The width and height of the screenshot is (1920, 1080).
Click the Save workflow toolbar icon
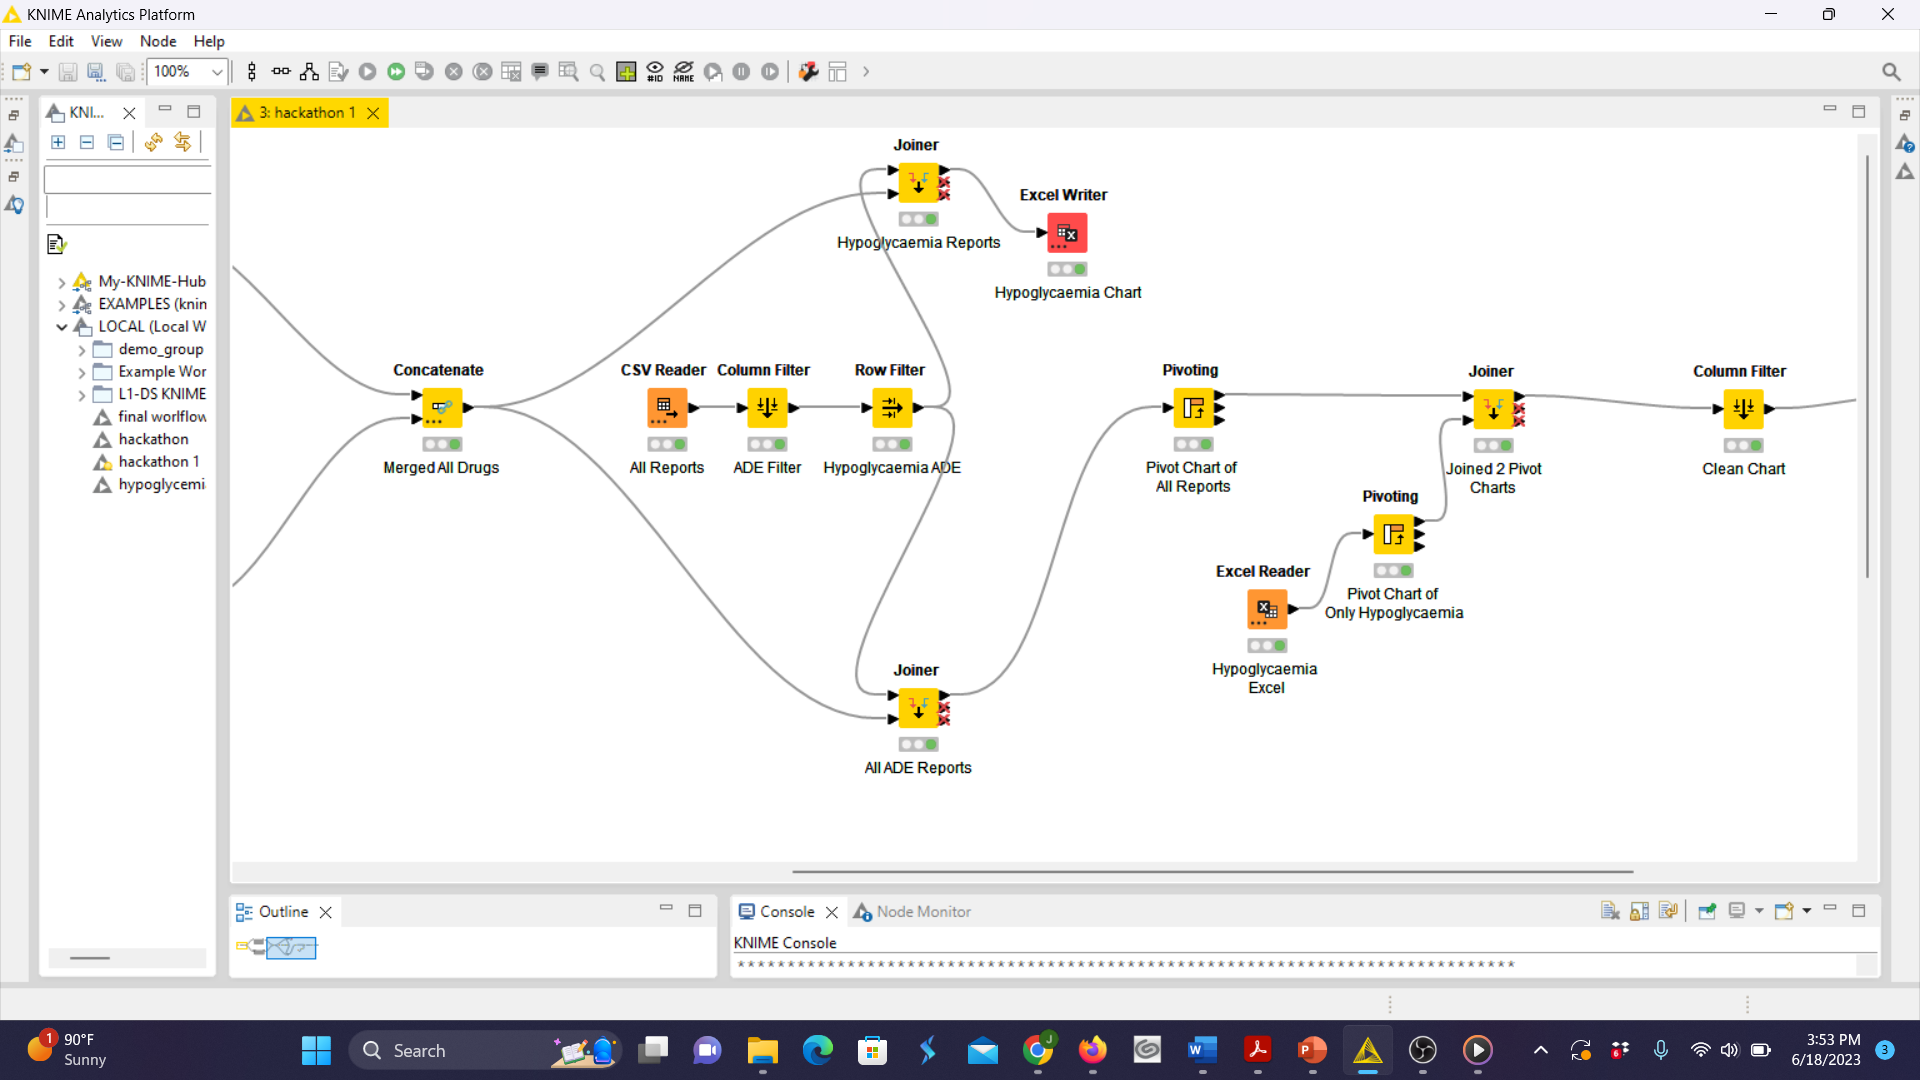point(68,72)
